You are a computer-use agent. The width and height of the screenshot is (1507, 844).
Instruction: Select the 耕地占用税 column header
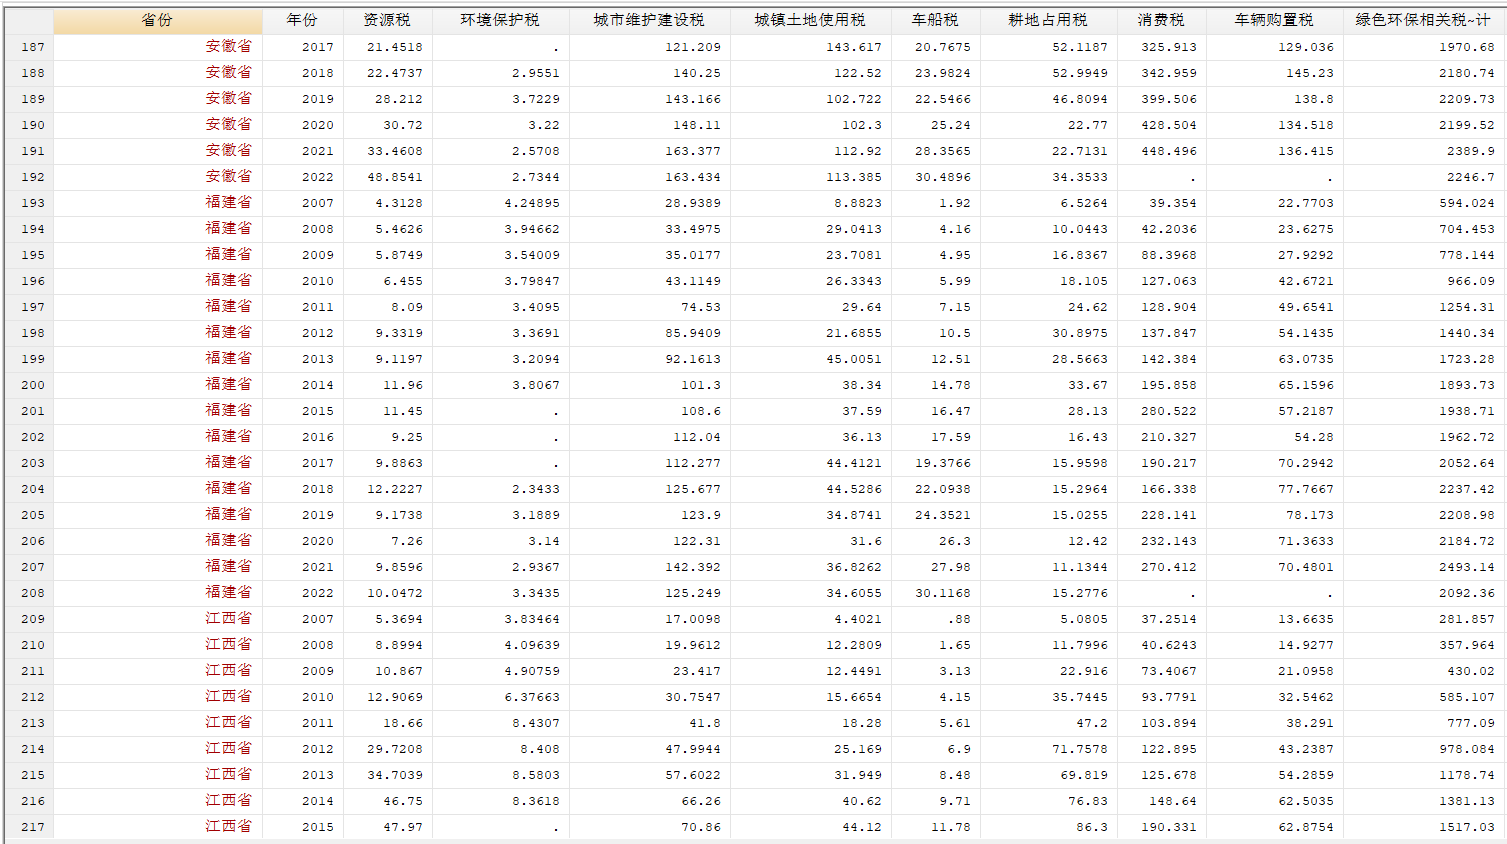1048,20
